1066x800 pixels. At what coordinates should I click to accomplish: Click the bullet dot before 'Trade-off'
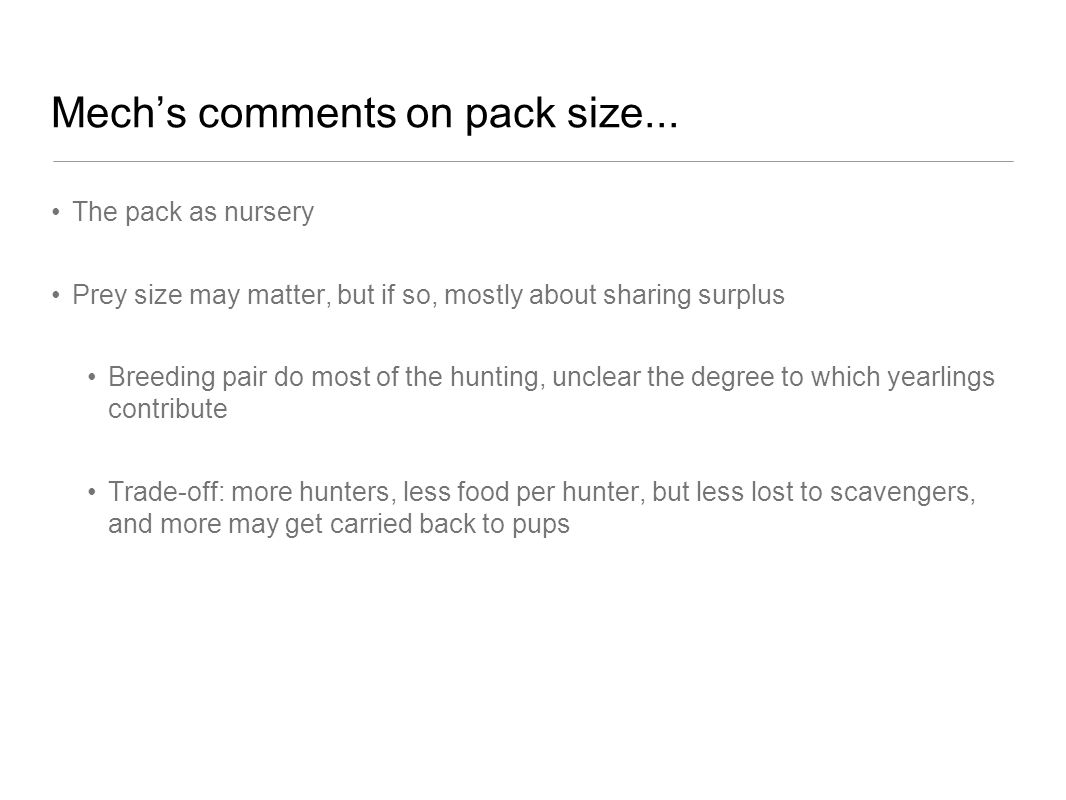(92, 493)
